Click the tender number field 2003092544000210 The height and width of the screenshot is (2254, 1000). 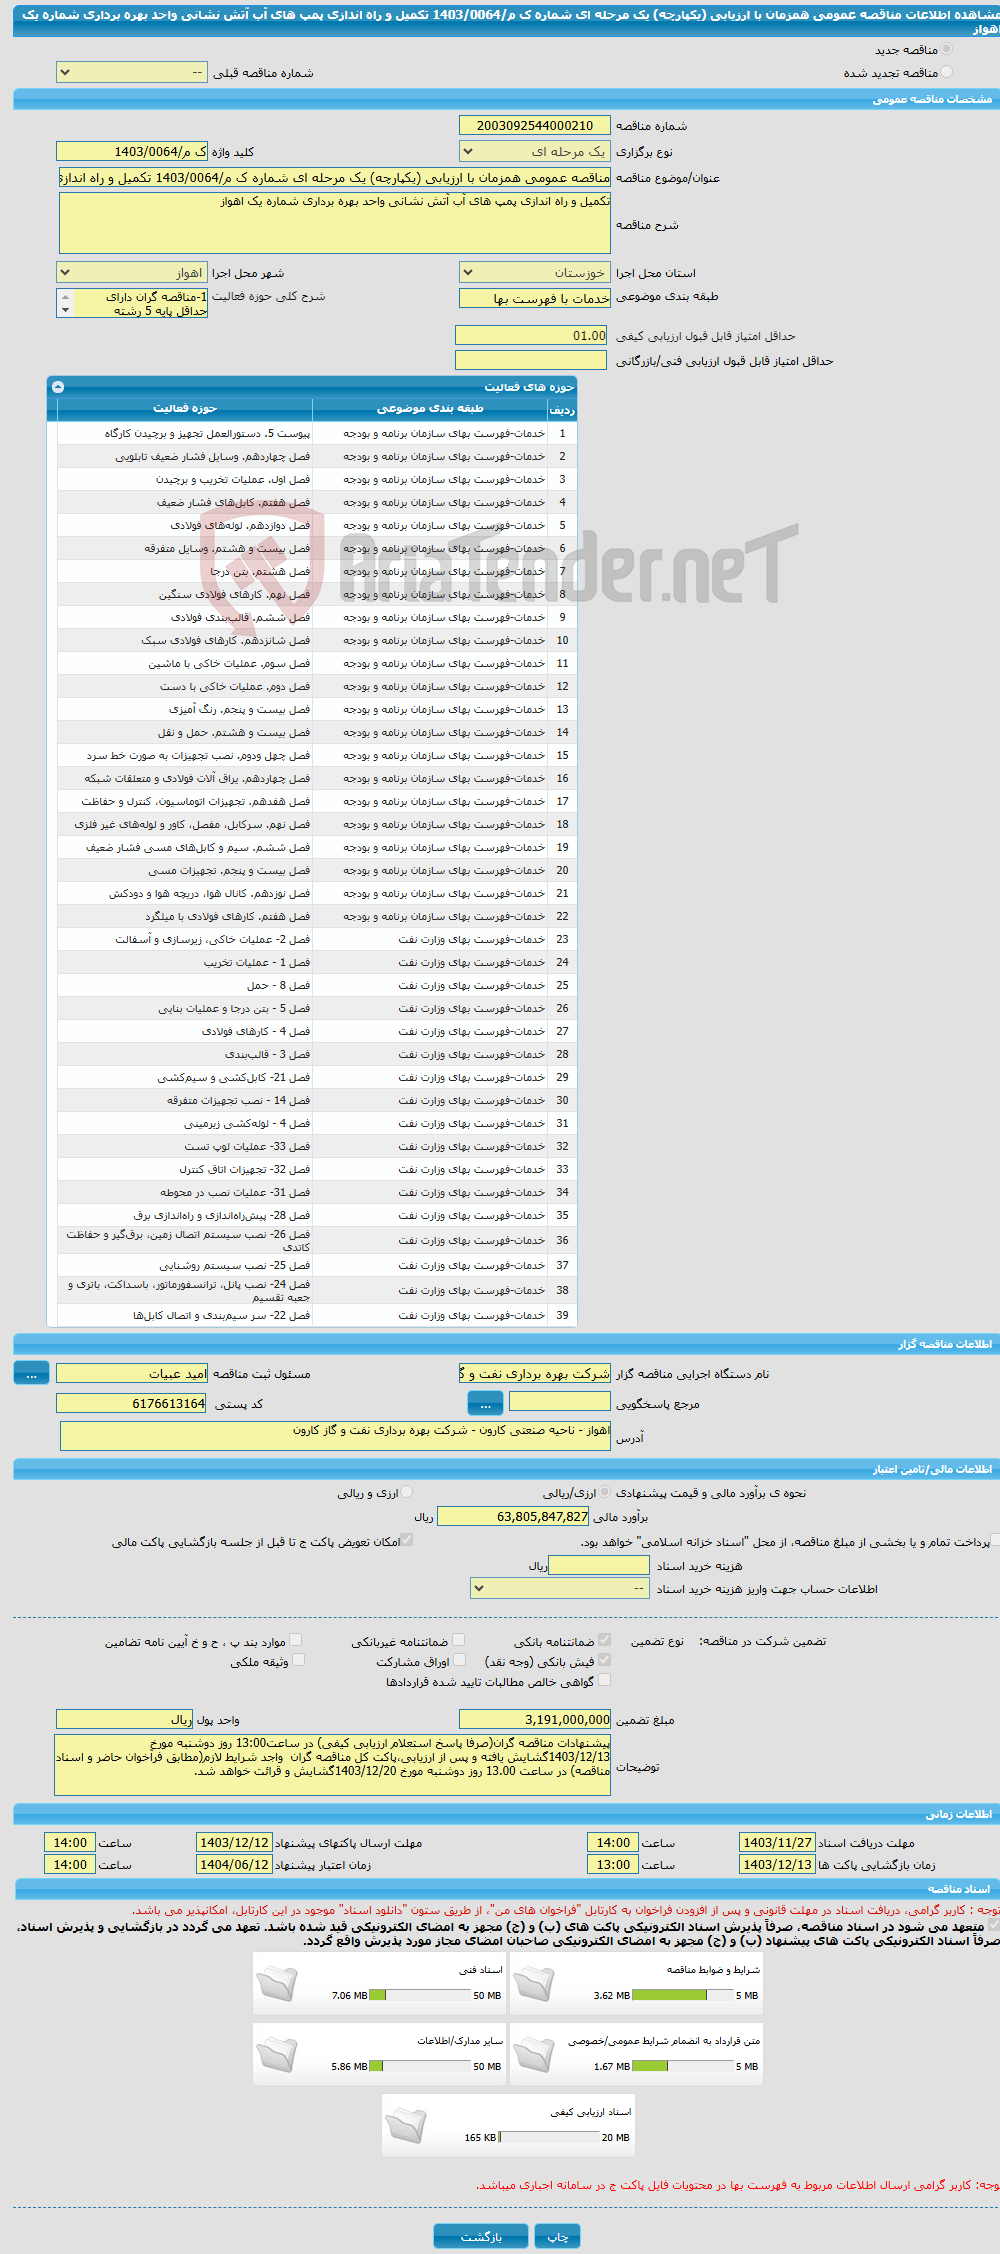535,125
